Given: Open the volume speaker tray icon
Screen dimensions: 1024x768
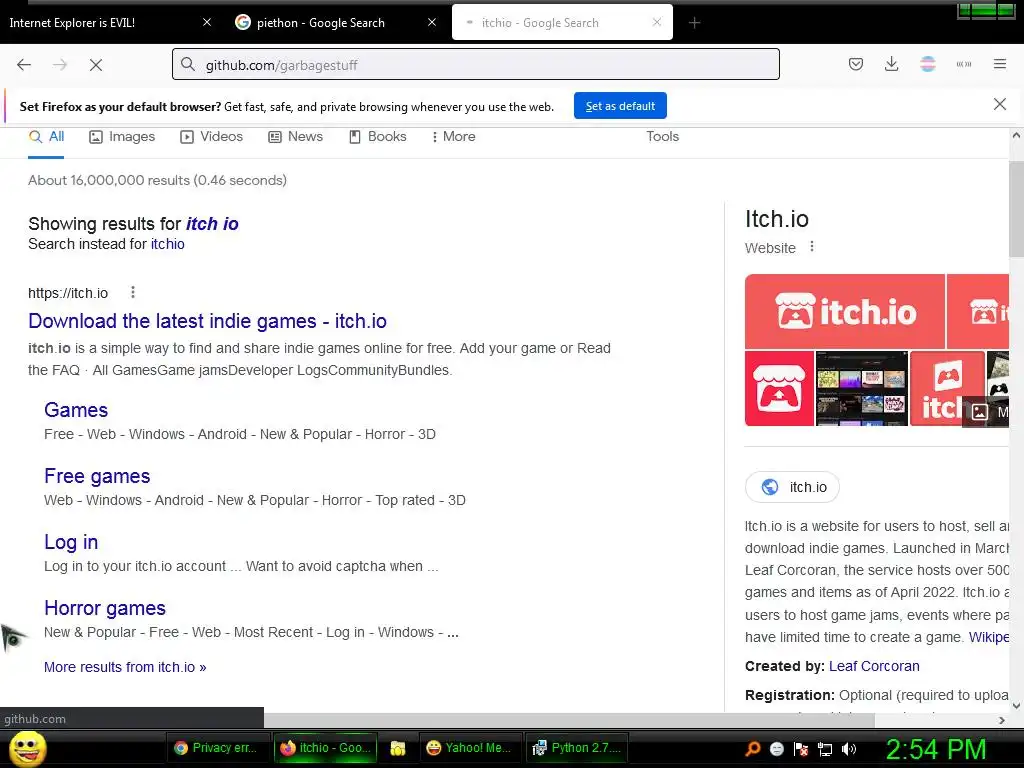Looking at the screenshot, I should (849, 749).
